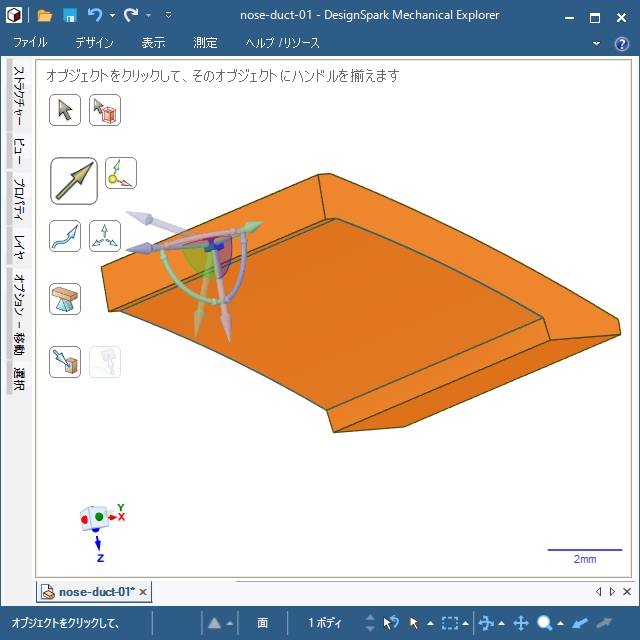Click the support/fulcrum tool guide icon

click(x=65, y=298)
